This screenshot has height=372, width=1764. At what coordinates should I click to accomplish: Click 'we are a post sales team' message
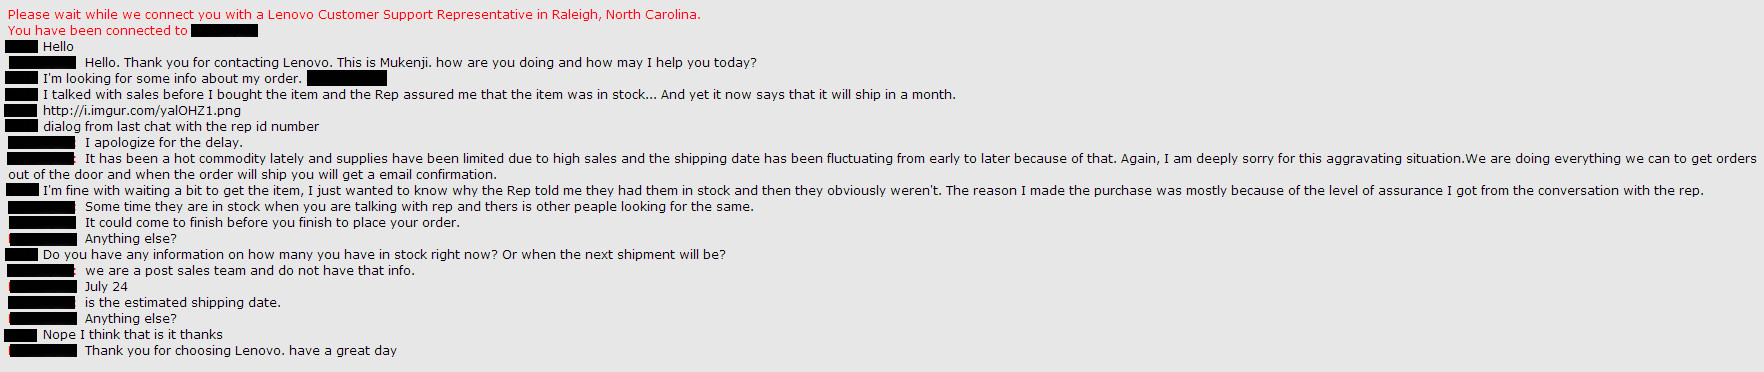[250, 270]
